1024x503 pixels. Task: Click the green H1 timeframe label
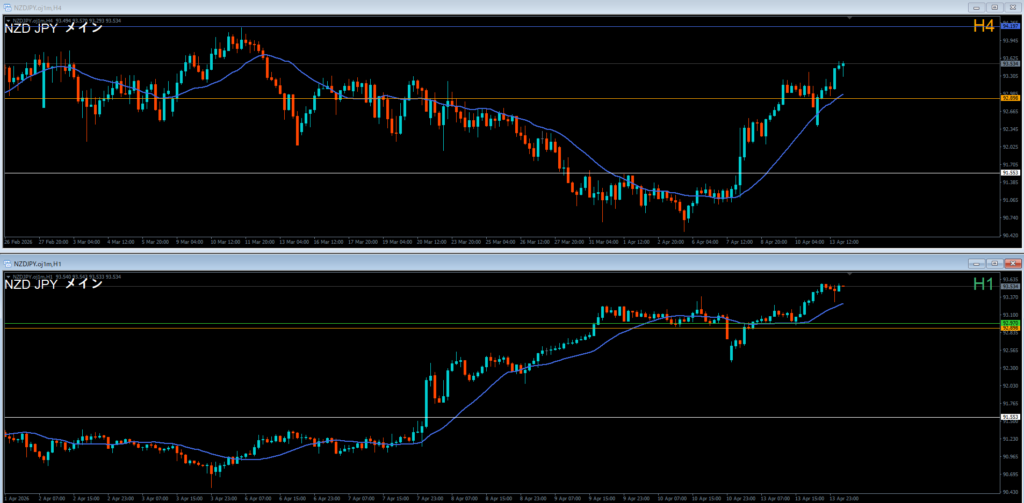click(983, 285)
